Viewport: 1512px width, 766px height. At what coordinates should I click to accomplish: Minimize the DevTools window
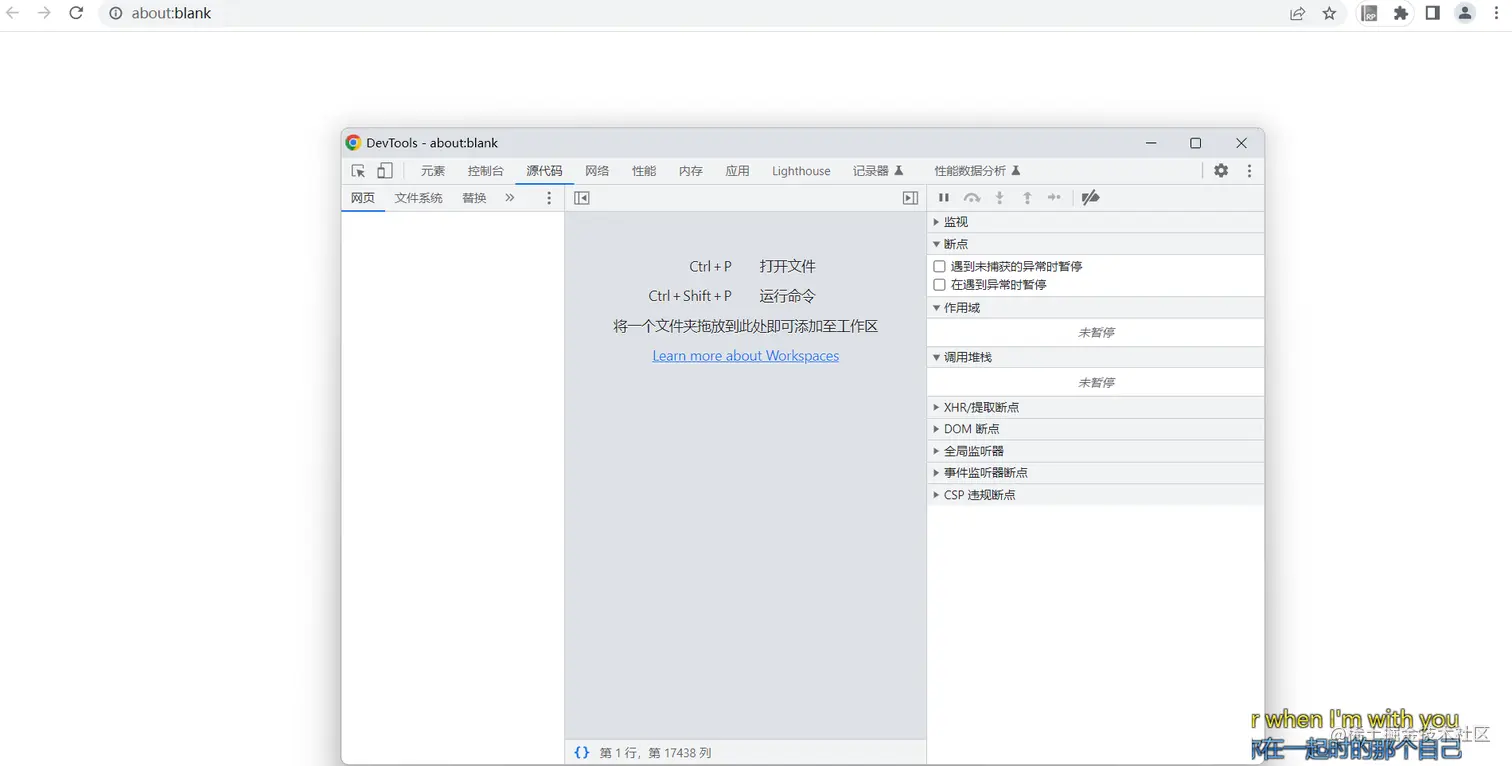1151,143
